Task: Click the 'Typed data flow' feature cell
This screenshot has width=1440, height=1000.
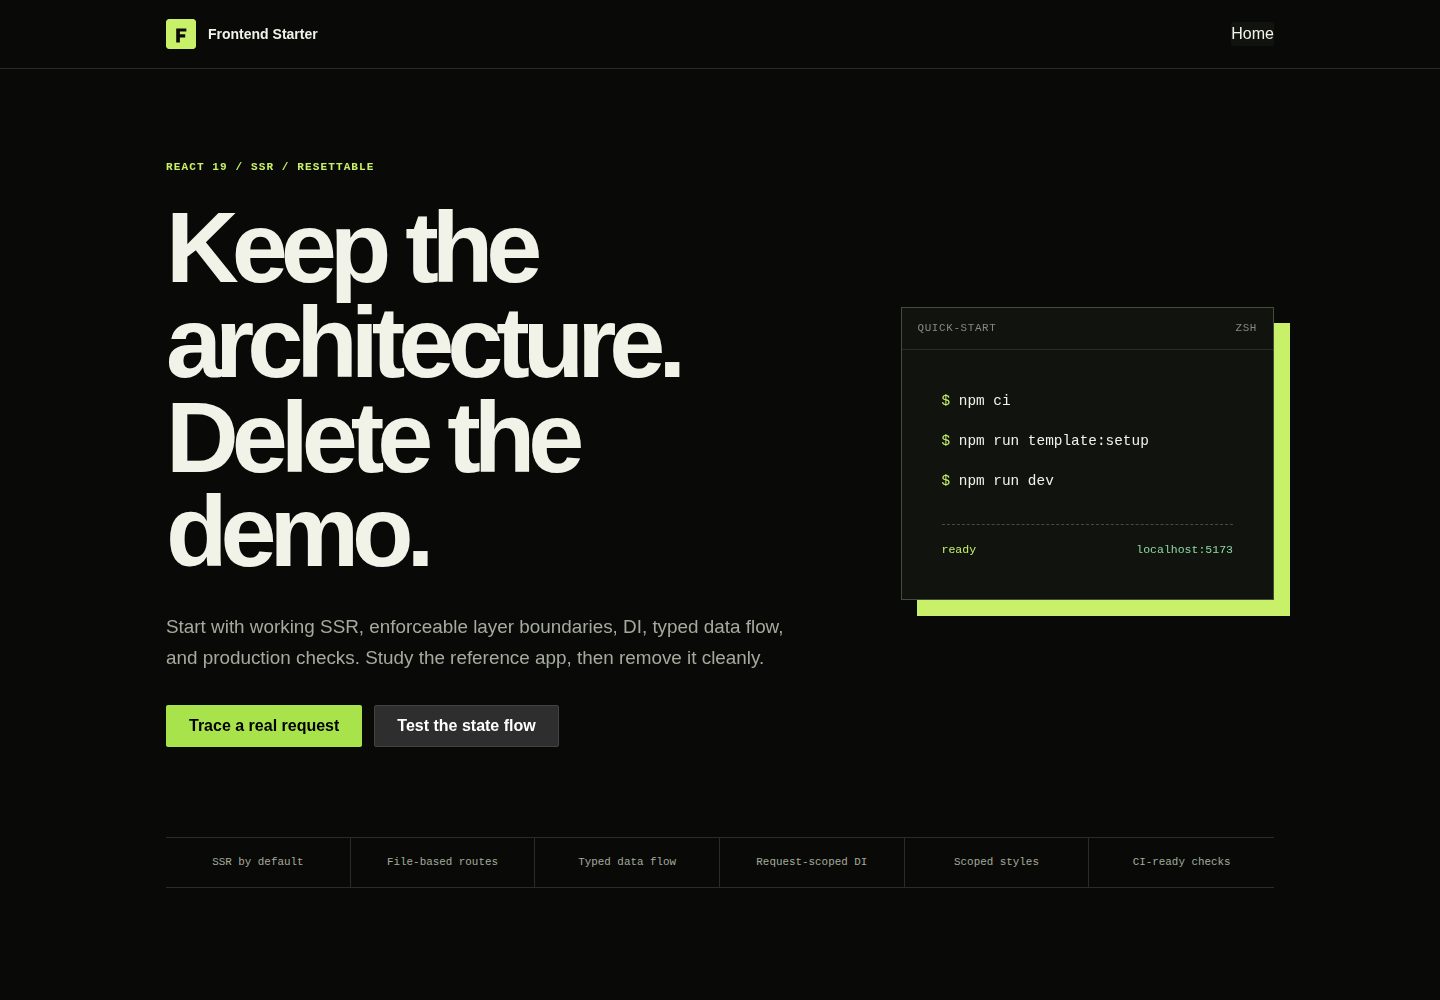Action: click(x=627, y=862)
